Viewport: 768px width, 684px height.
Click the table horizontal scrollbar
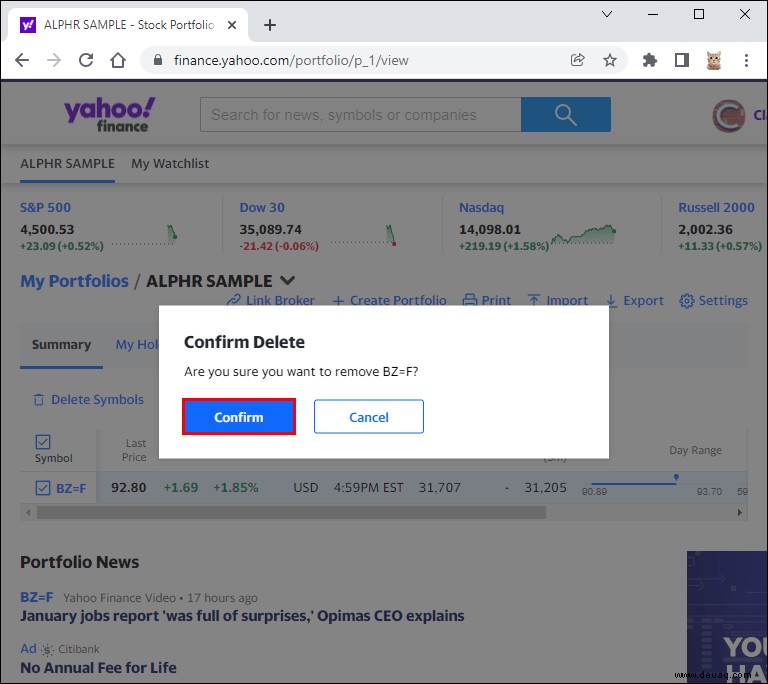tap(291, 513)
